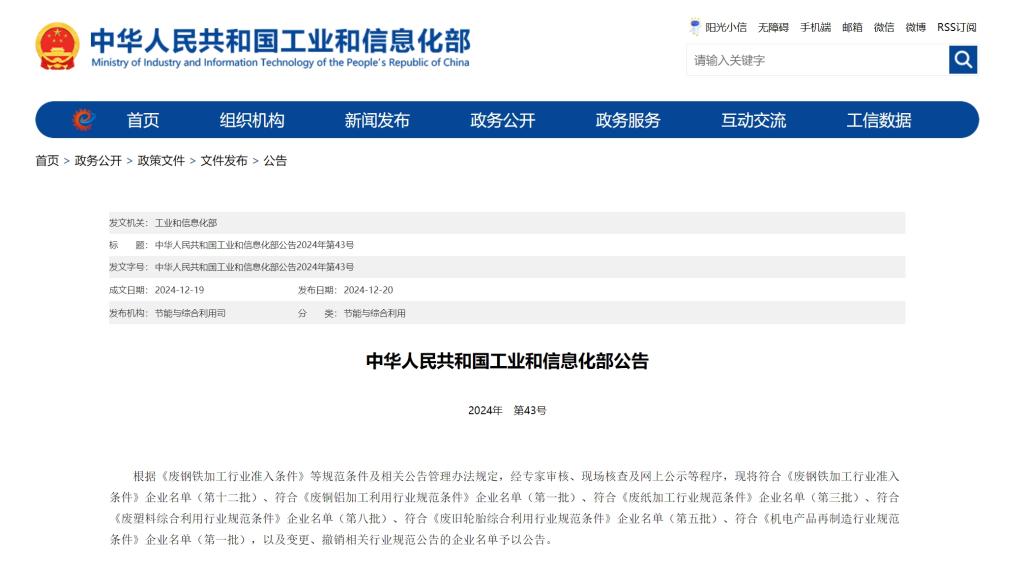Click the national emblem logo
The width and height of the screenshot is (1024, 565).
[57, 46]
